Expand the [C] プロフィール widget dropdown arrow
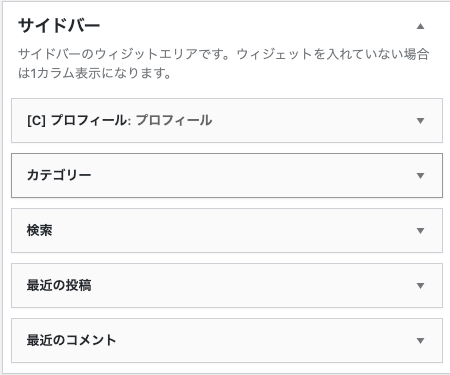 [420, 121]
